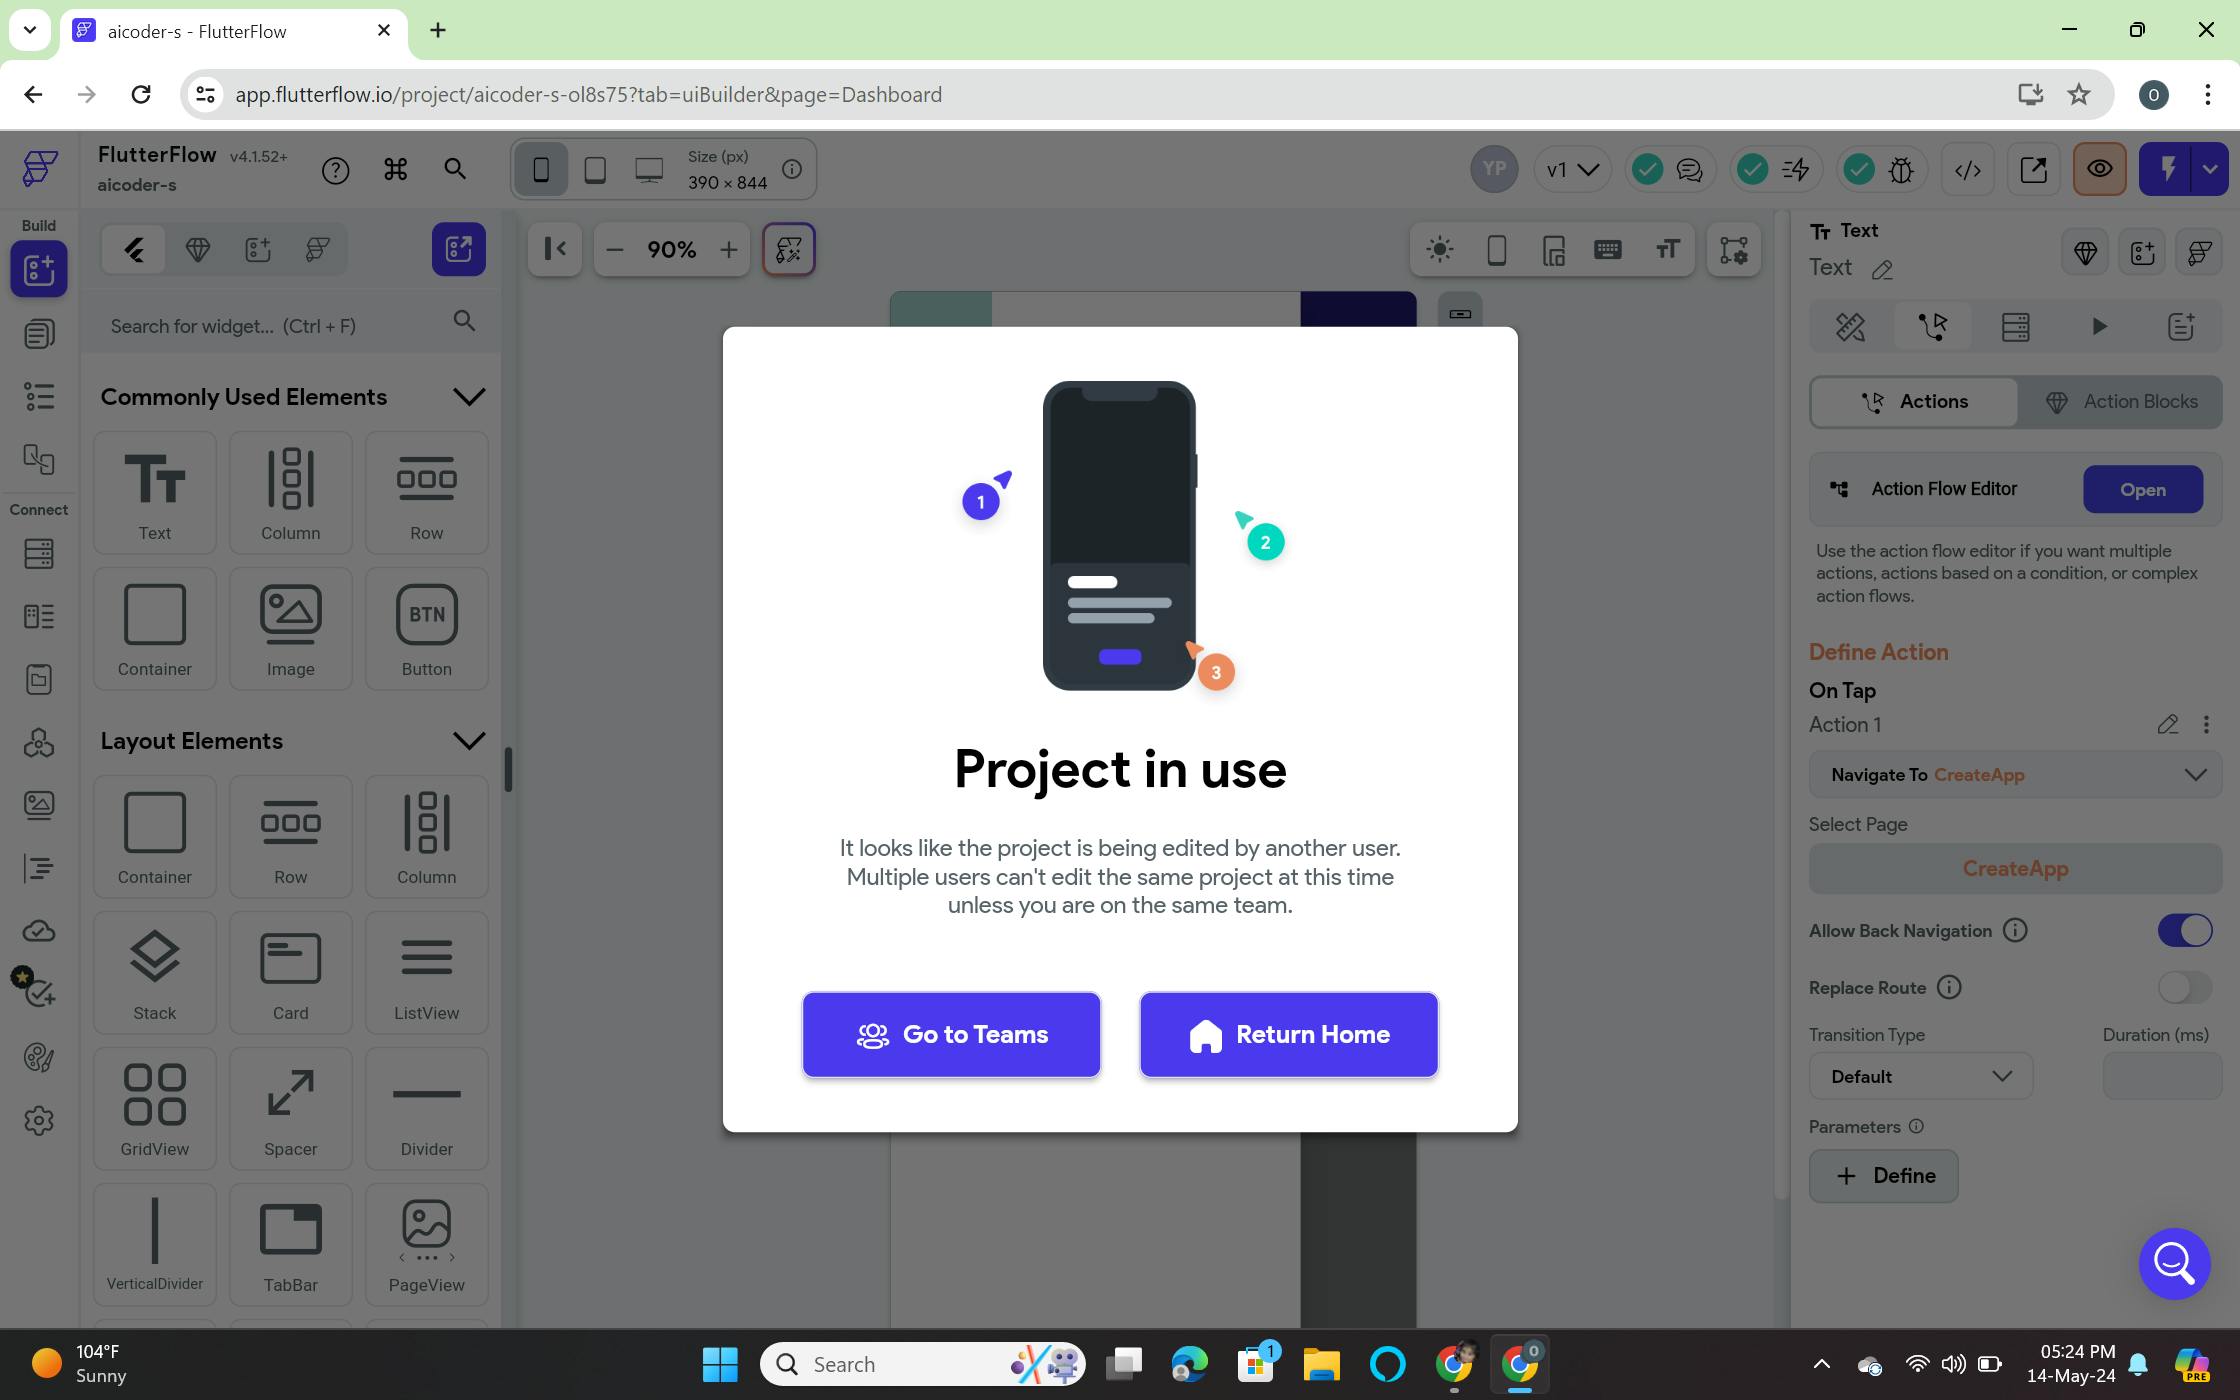Open Widget Tree sidebar icon
Screen dimensions: 2240x1400
pyautogui.click(x=39, y=397)
